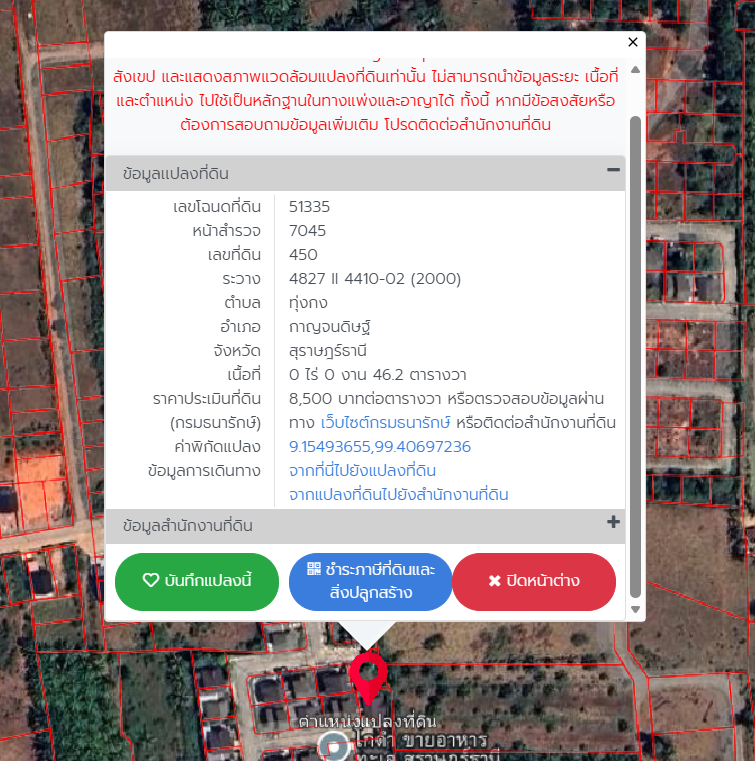Click the QR code icon on the tax button
Image resolution: width=755 pixels, height=761 pixels.
coord(314,569)
